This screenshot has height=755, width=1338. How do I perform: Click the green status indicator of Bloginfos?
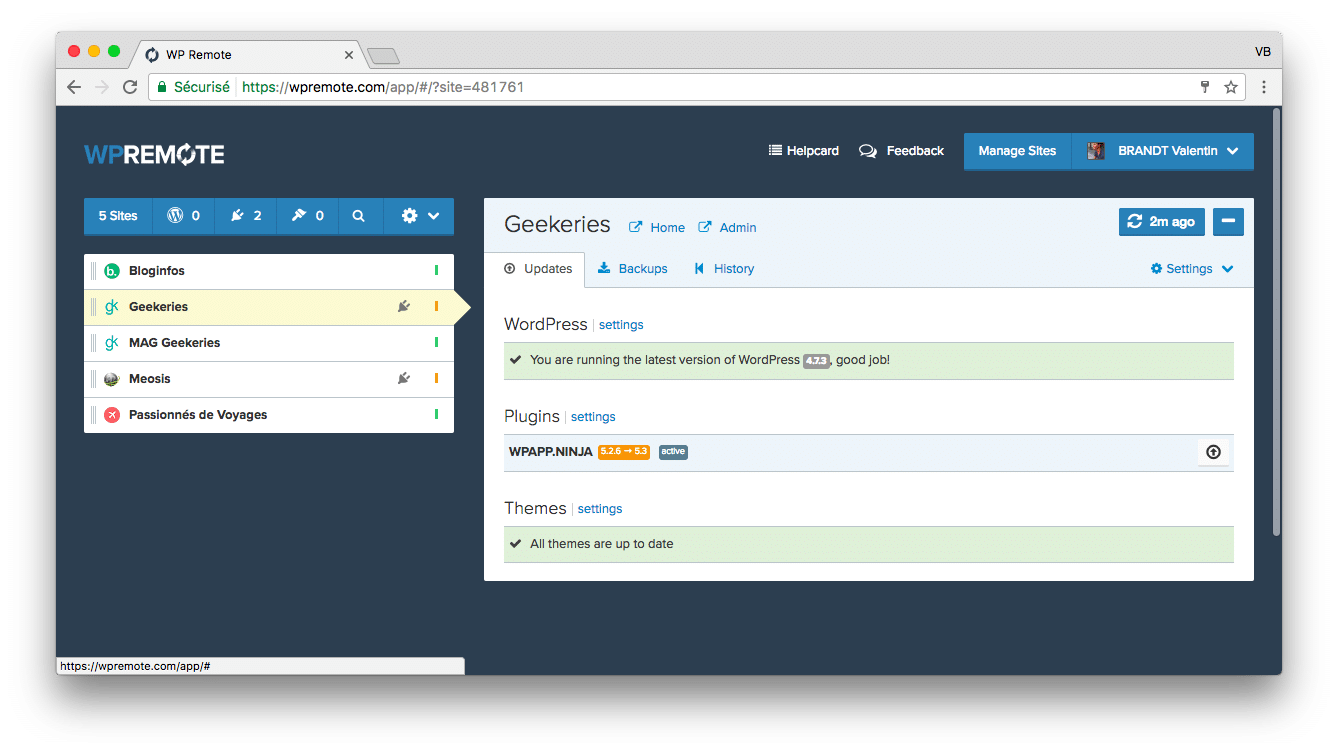point(436,271)
